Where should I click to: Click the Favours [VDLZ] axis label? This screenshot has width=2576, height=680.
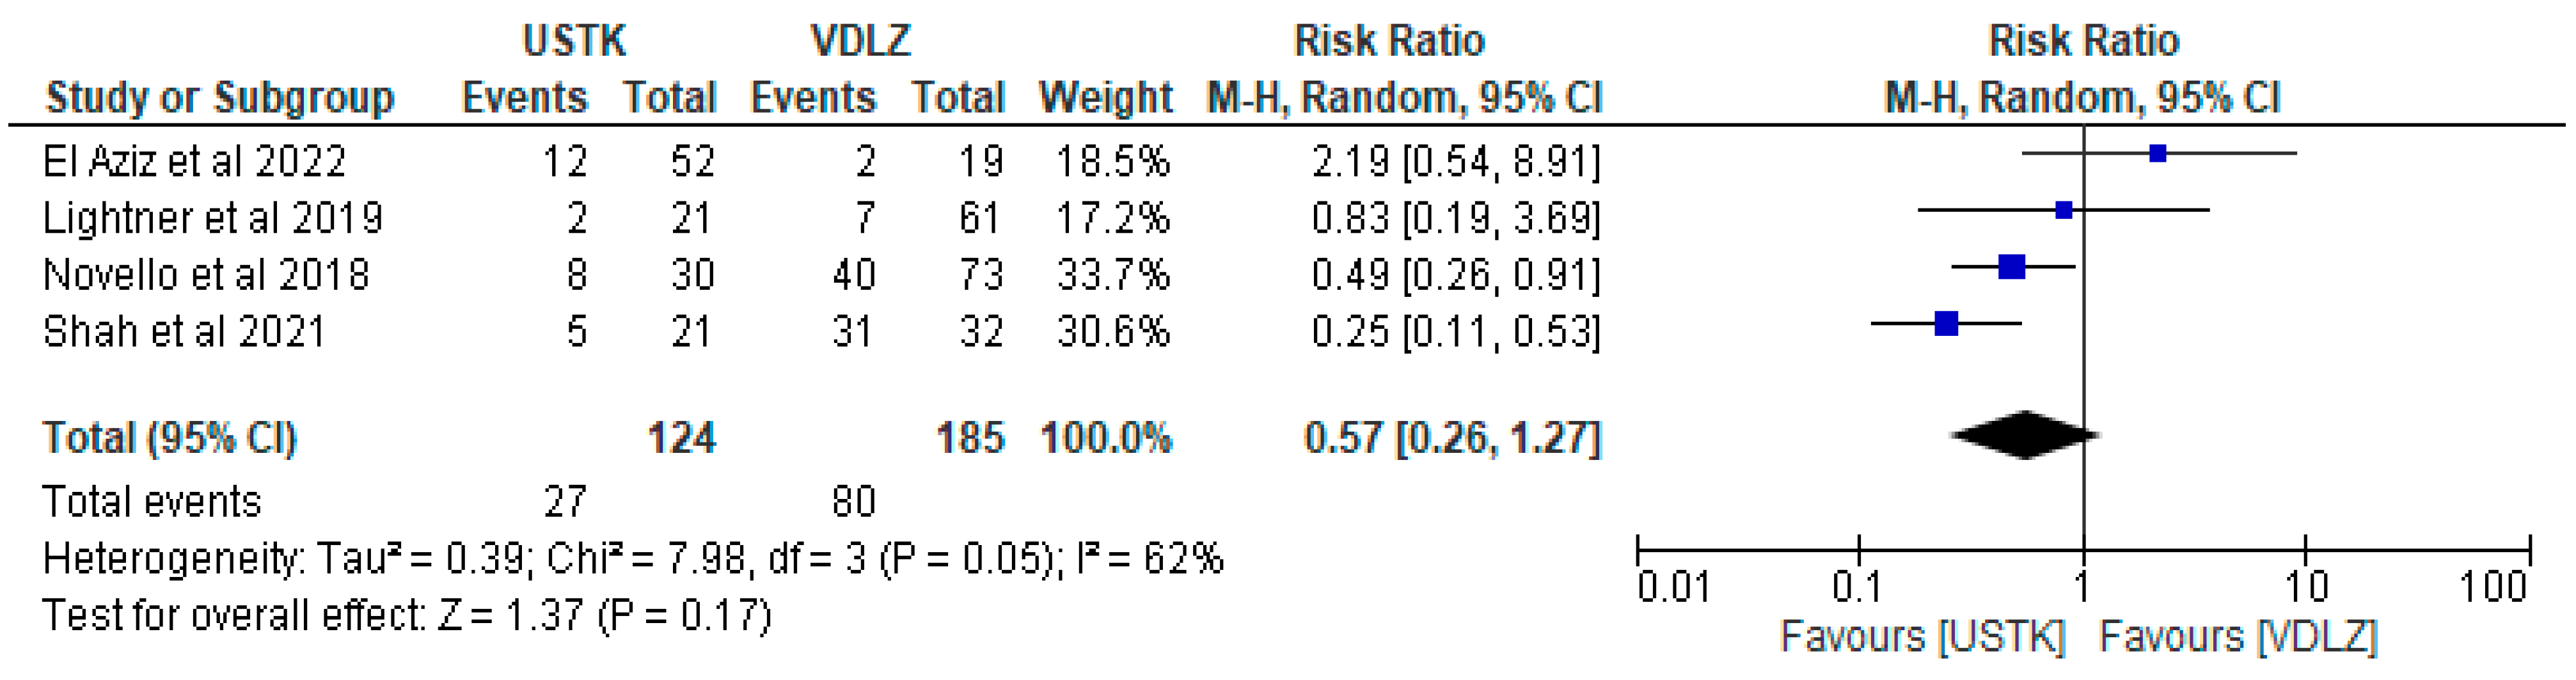tap(2237, 637)
